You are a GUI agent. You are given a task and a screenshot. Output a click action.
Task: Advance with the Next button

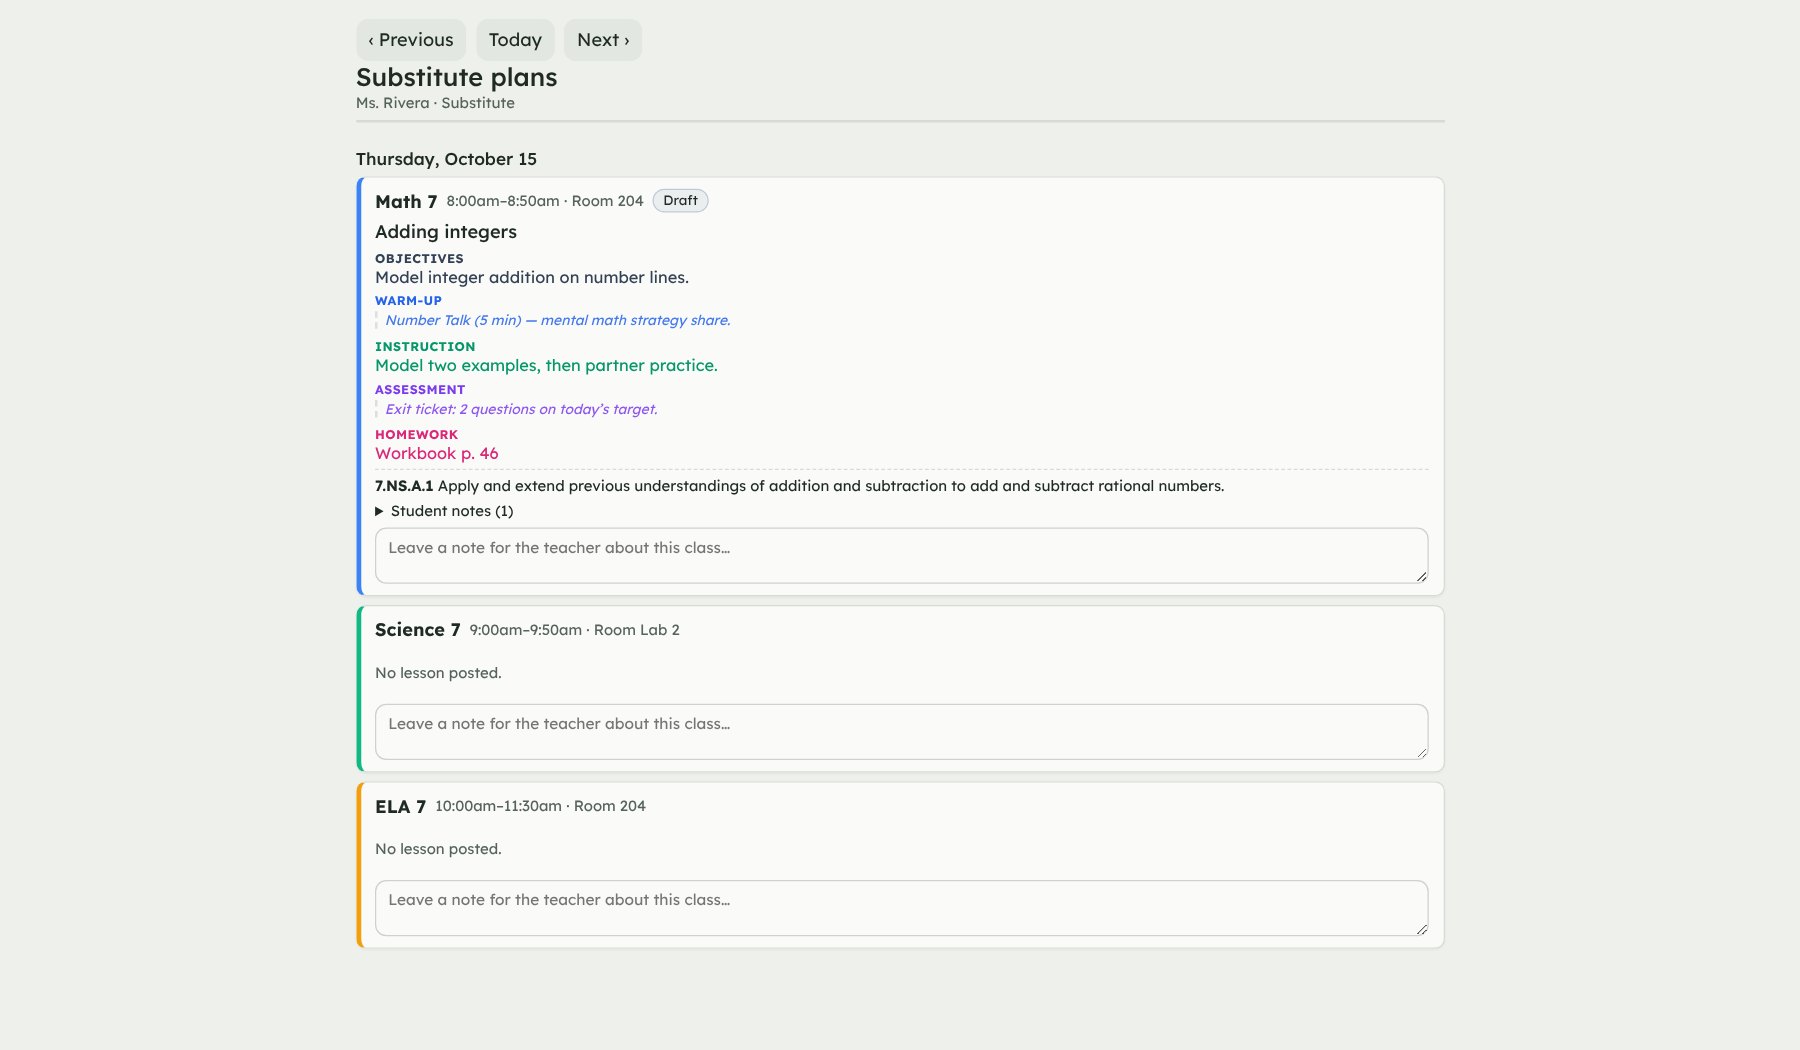(x=603, y=40)
